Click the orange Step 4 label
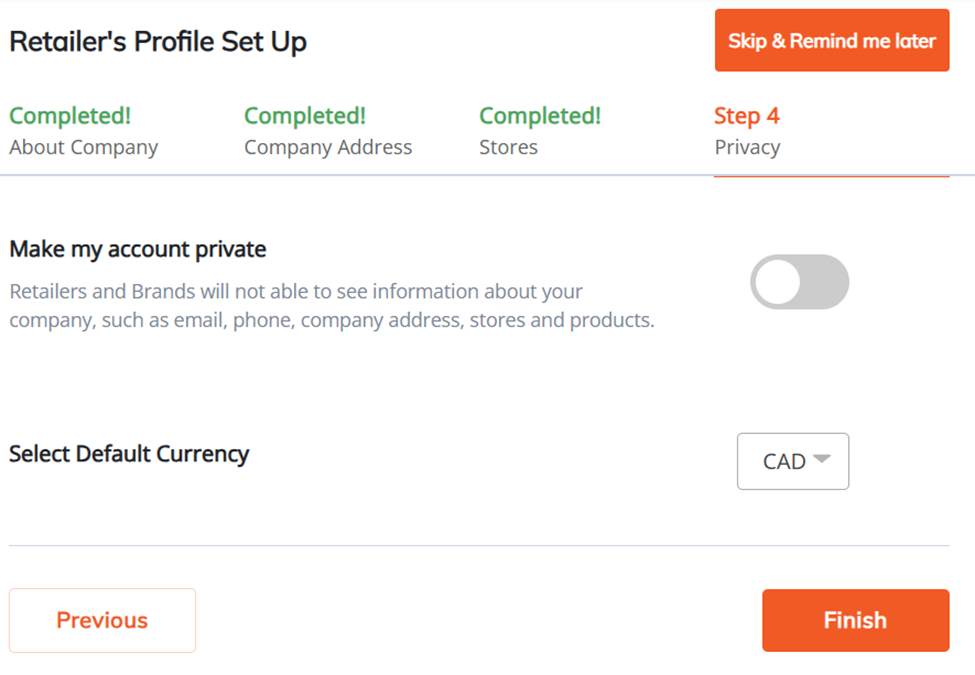 coord(746,116)
